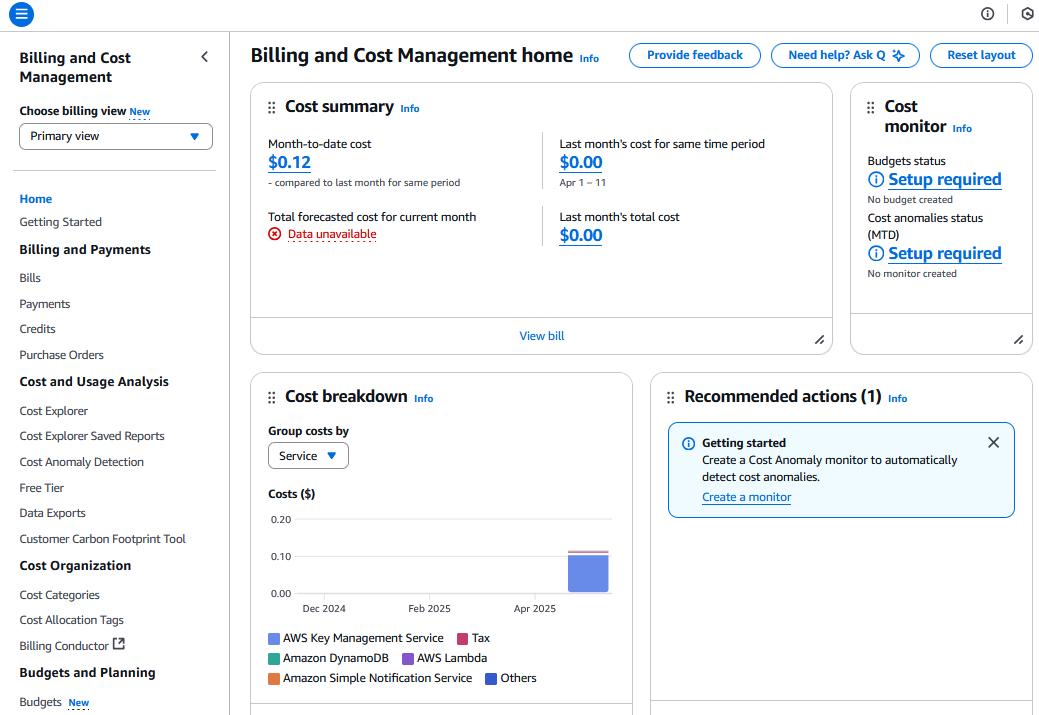The width and height of the screenshot is (1039, 715).
Task: Click Info next to Cost summary
Action: [410, 109]
